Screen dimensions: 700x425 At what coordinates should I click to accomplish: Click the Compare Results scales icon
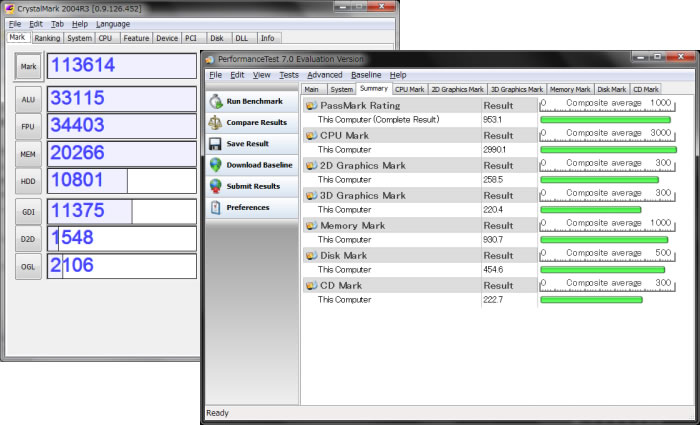point(216,122)
